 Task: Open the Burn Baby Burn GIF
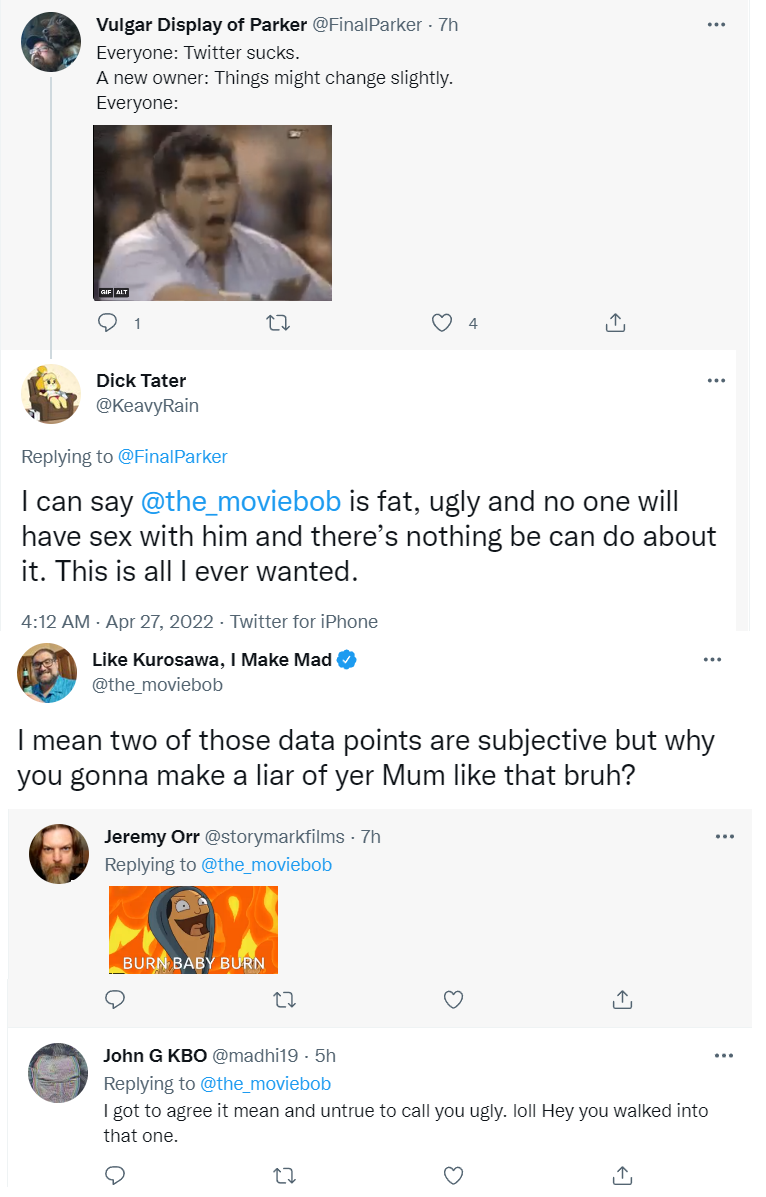click(x=193, y=930)
